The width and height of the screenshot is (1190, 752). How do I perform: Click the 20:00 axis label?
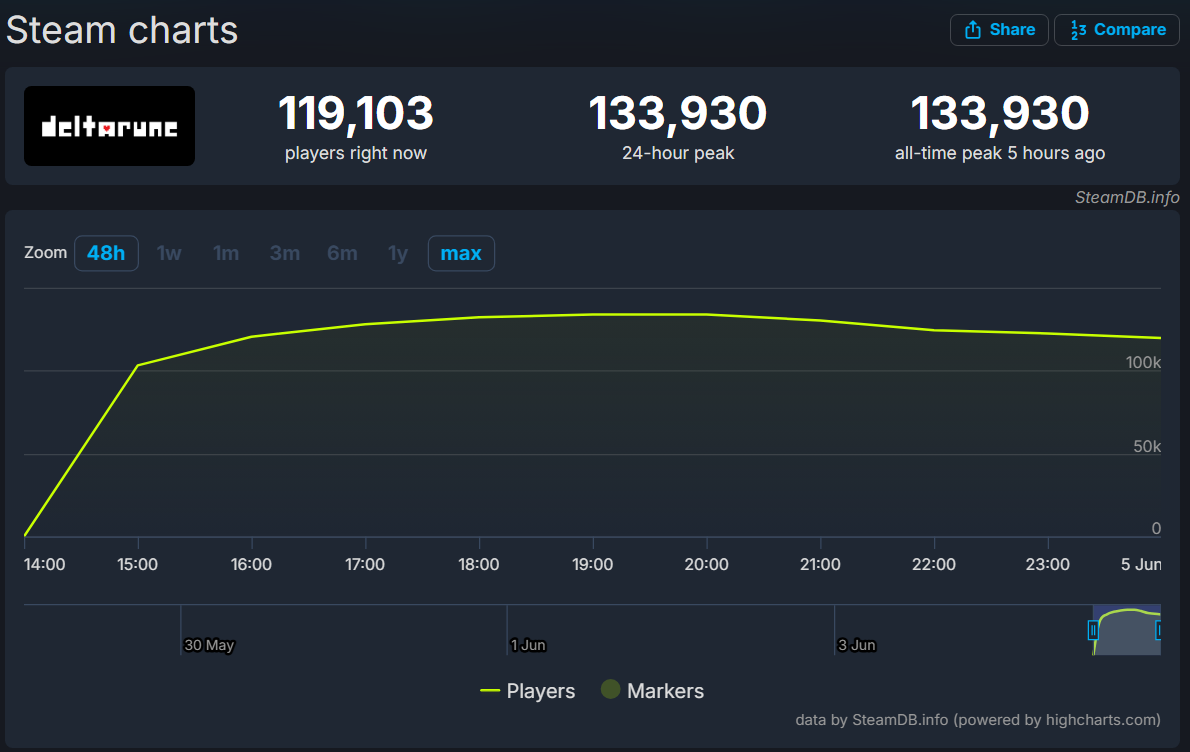(707, 565)
